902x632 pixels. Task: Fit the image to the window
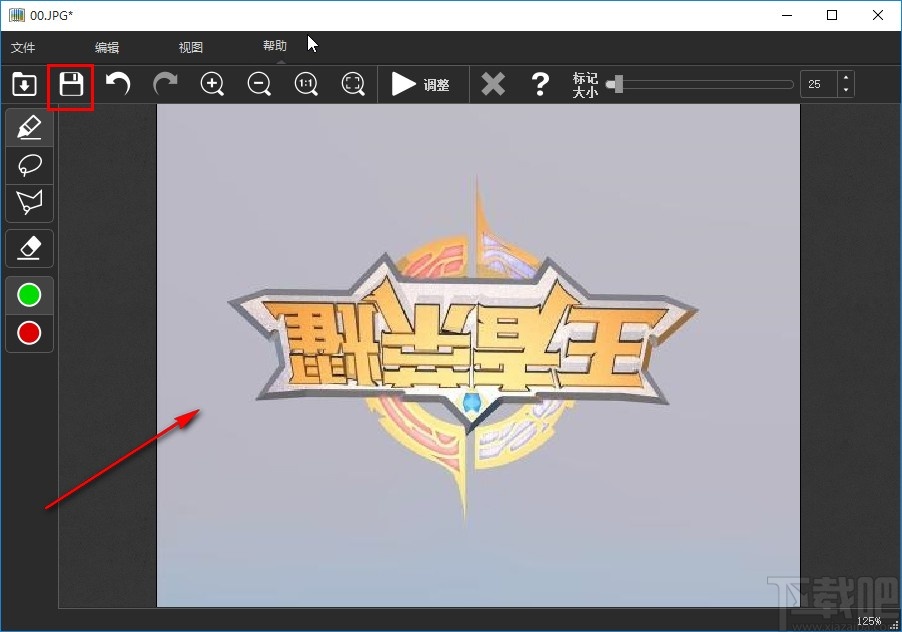[353, 85]
